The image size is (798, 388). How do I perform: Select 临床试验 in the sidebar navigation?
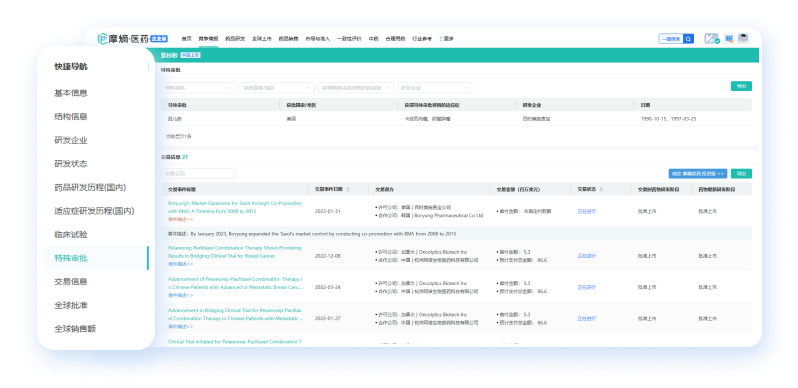pyautogui.click(x=71, y=235)
